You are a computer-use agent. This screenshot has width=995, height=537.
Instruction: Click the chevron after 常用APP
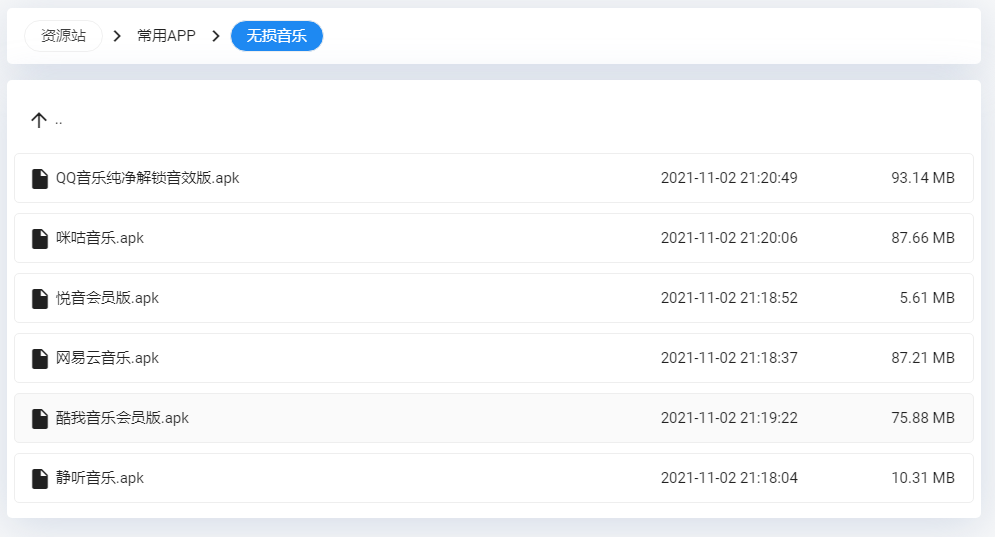pos(216,36)
